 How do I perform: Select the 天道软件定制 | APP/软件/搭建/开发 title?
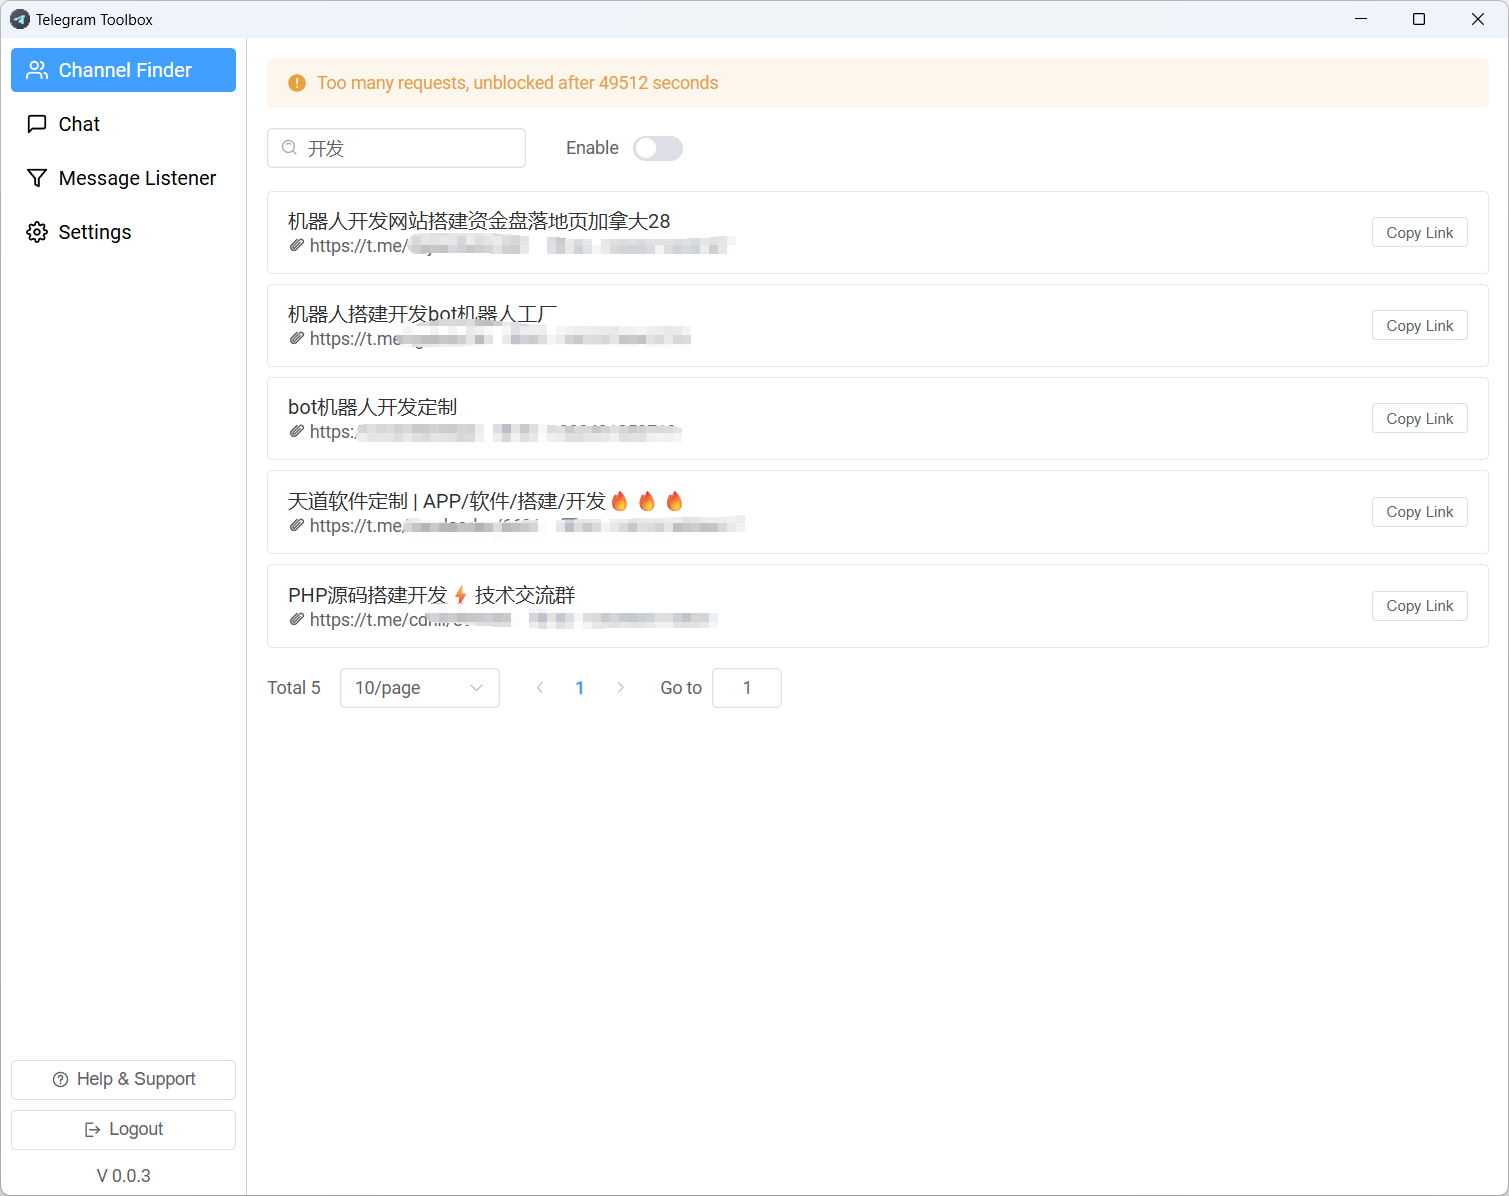485,501
